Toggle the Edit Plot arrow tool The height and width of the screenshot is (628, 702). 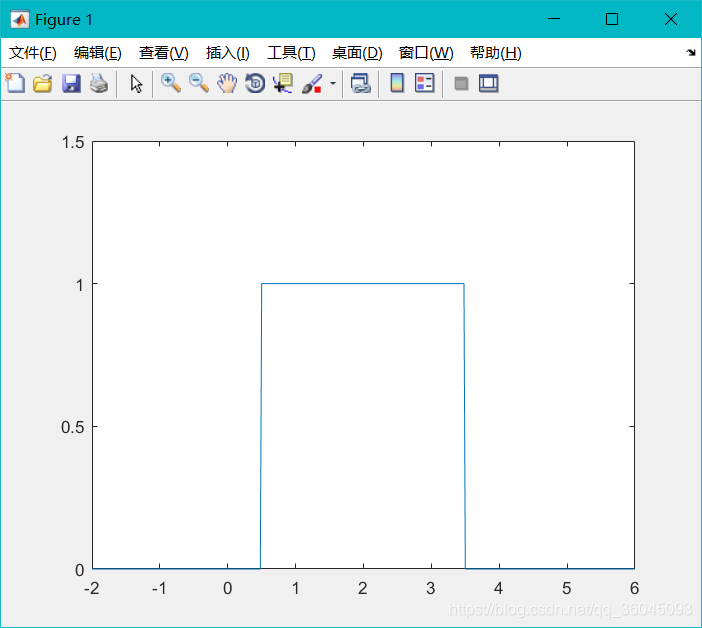point(136,84)
